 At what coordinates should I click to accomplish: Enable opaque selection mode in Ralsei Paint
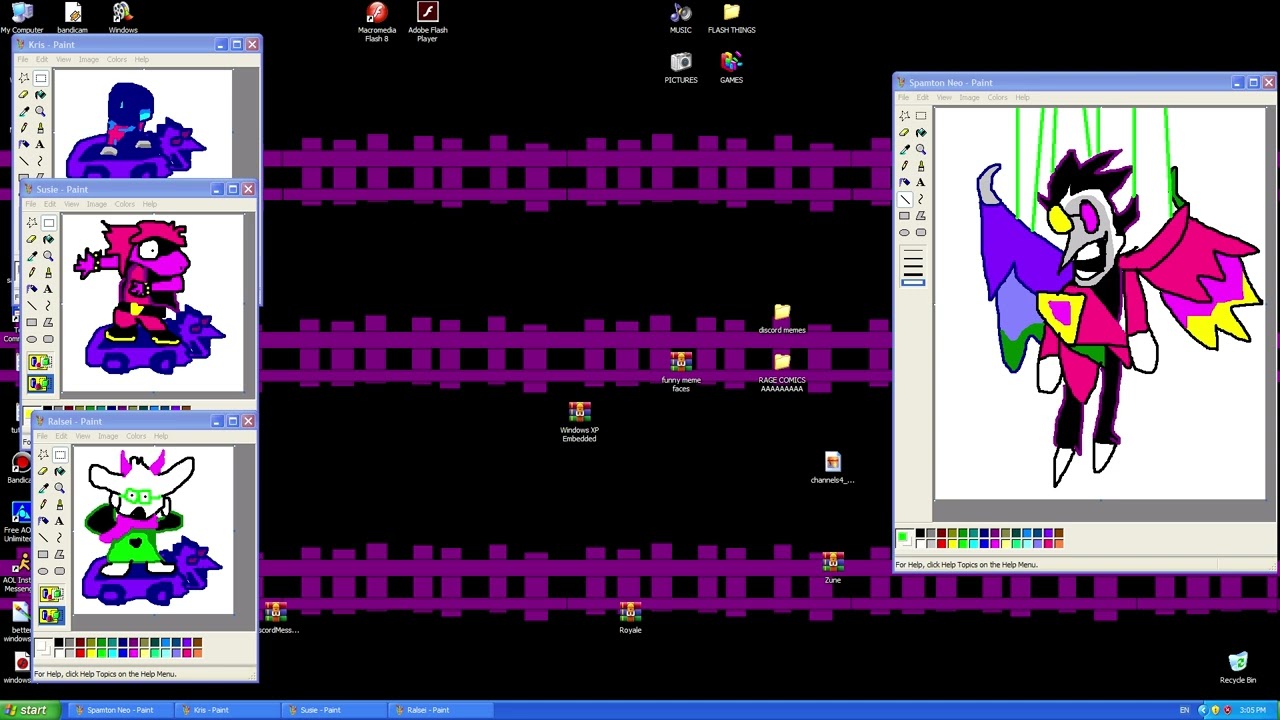click(x=51, y=595)
